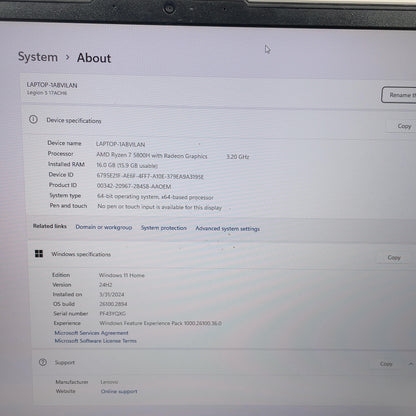416x416 pixels.
Task: Select the 16.0 GB installed RAM value
Action: 127,165
